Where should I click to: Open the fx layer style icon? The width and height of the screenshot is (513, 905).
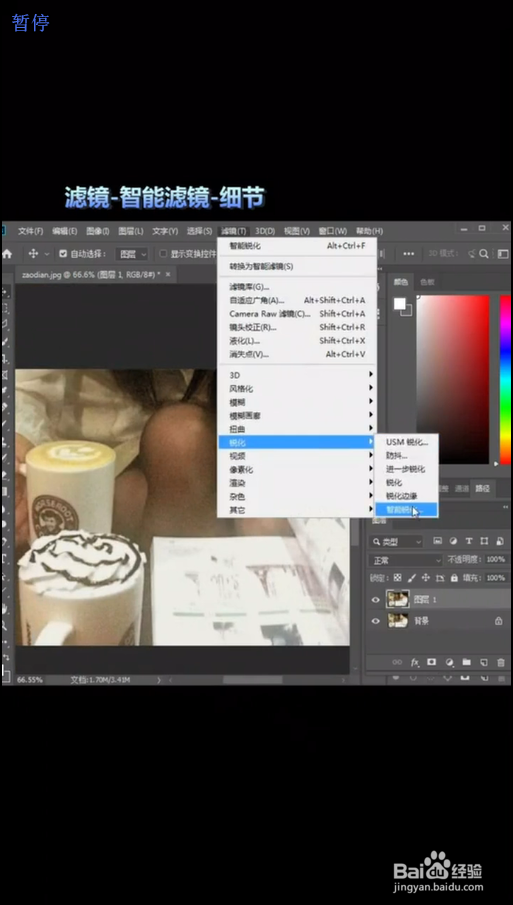coord(414,662)
